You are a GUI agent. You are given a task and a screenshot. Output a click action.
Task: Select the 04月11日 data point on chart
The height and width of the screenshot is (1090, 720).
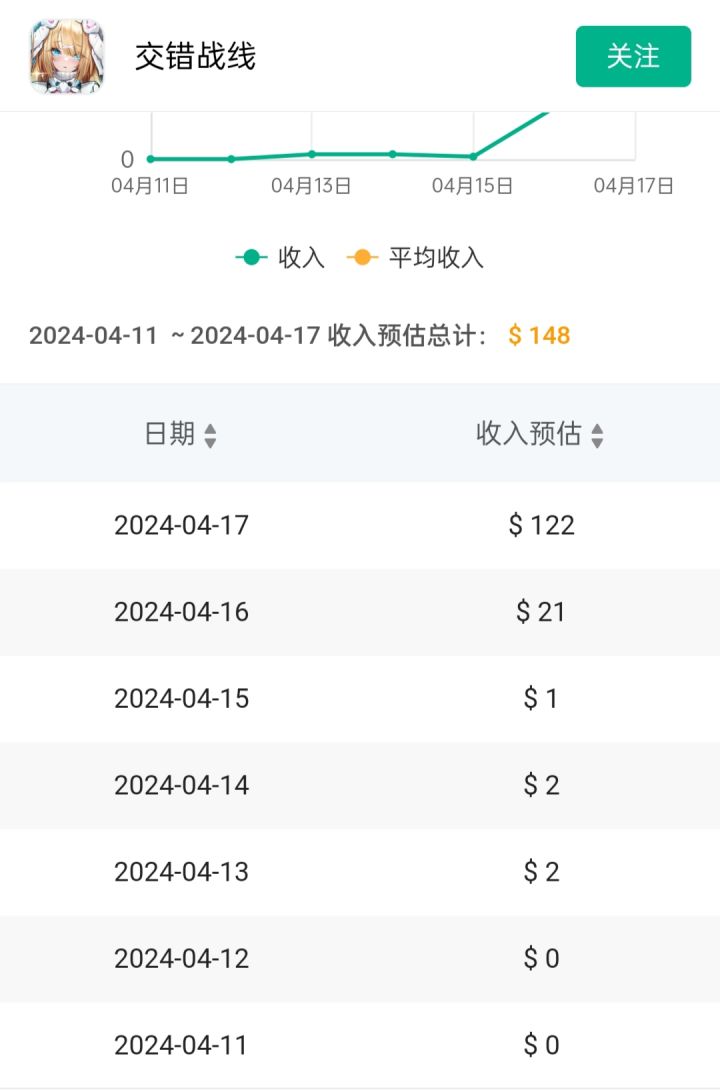(x=151, y=158)
